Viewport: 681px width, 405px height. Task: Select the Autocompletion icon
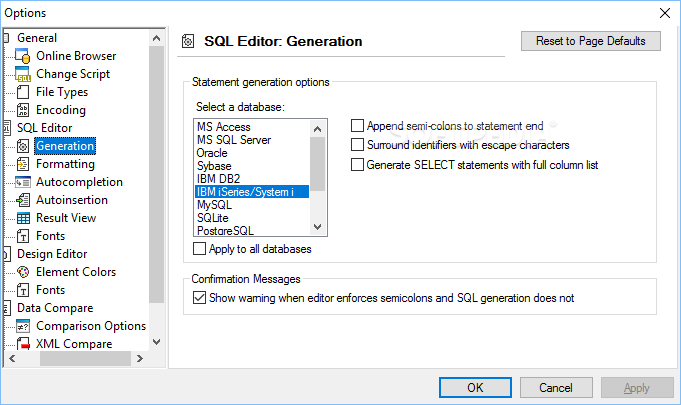[23, 182]
